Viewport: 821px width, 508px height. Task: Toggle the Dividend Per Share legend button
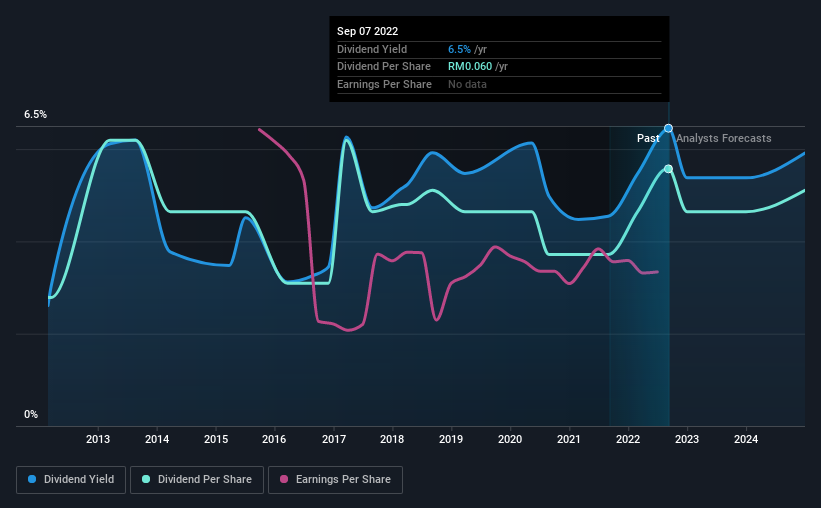coord(197,480)
